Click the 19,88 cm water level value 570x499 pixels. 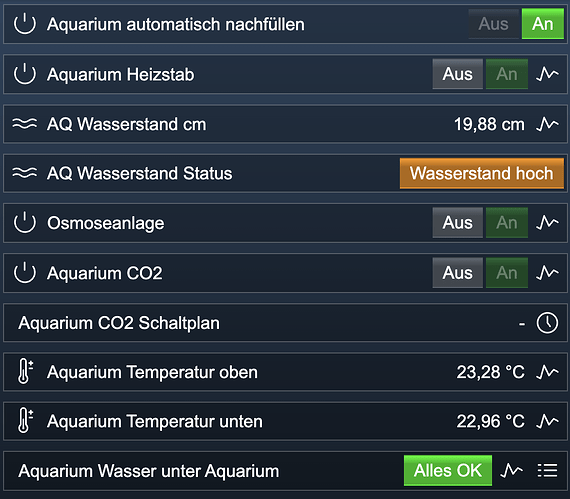489,124
